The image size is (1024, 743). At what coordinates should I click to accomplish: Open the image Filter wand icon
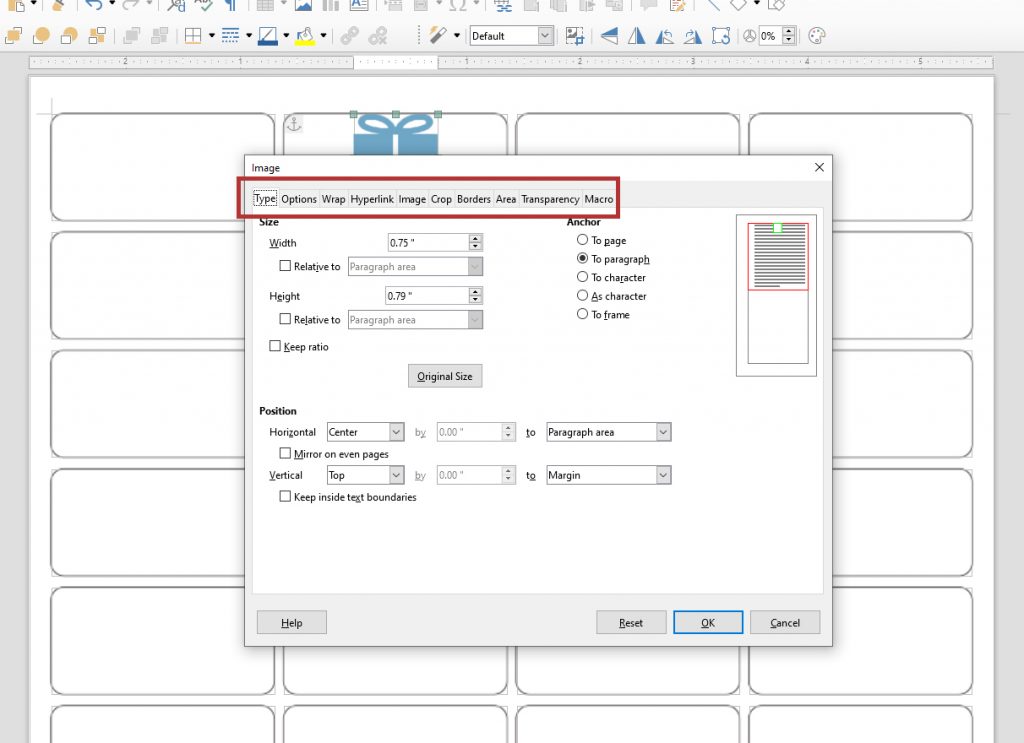point(437,36)
